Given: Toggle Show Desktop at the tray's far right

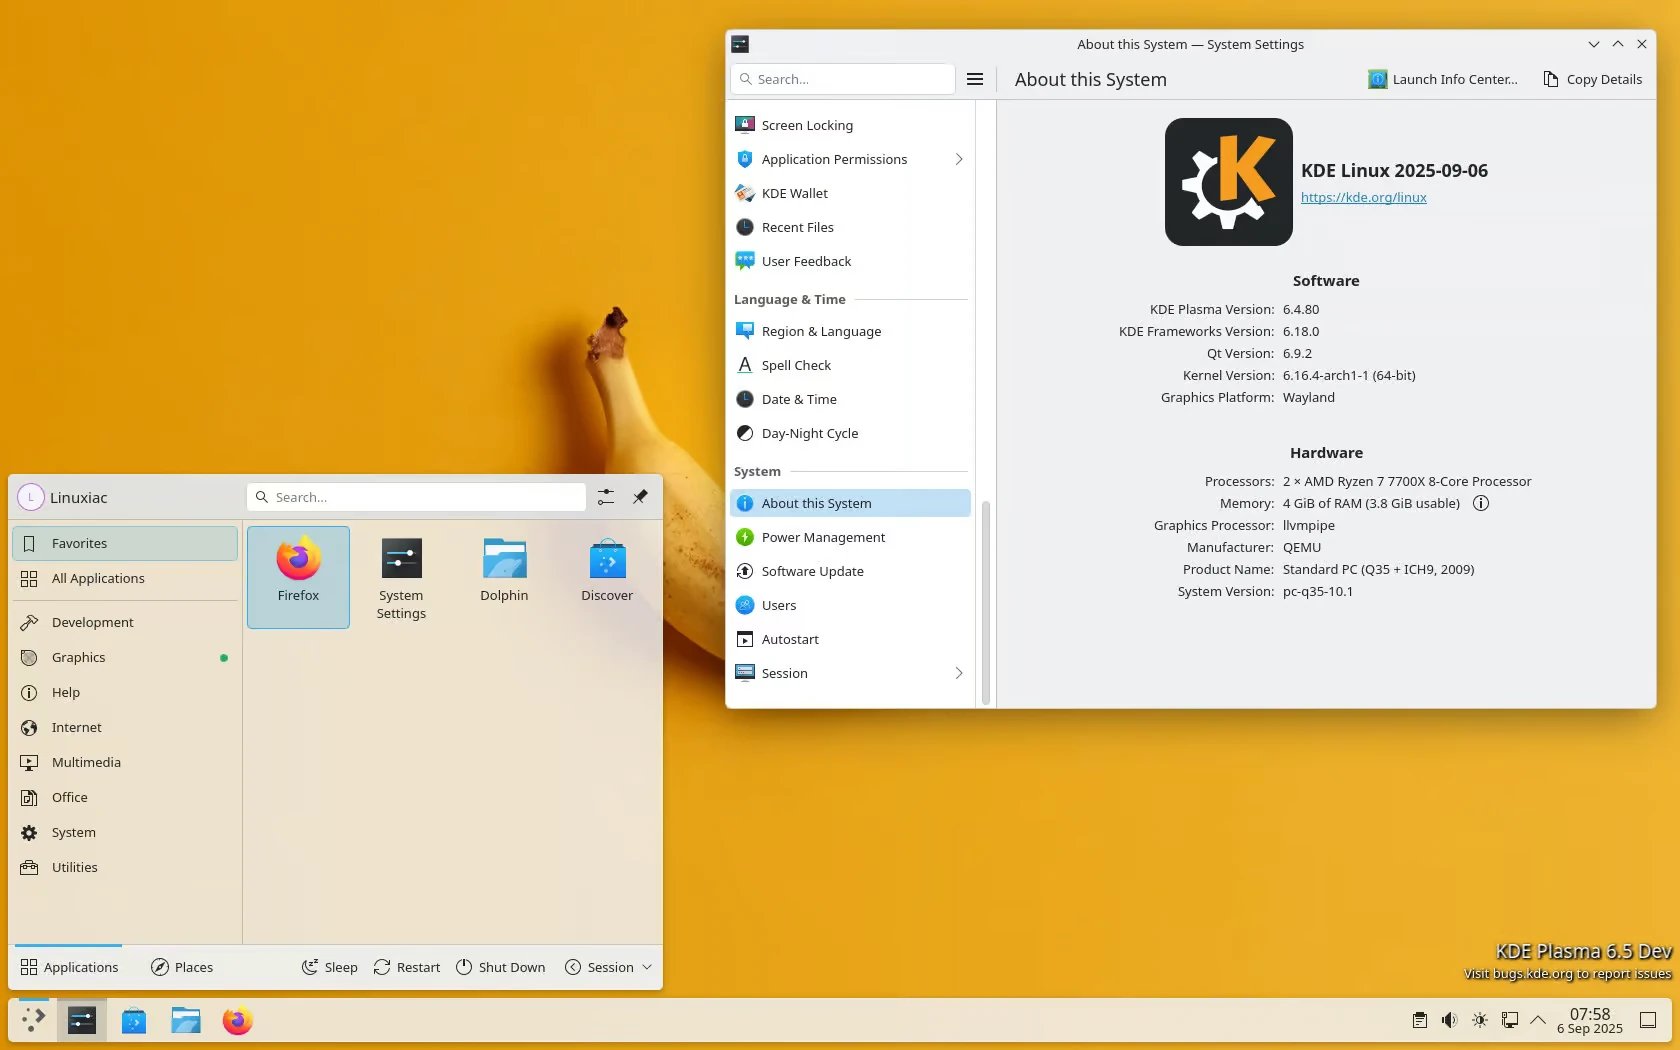Looking at the screenshot, I should tap(1647, 1020).
